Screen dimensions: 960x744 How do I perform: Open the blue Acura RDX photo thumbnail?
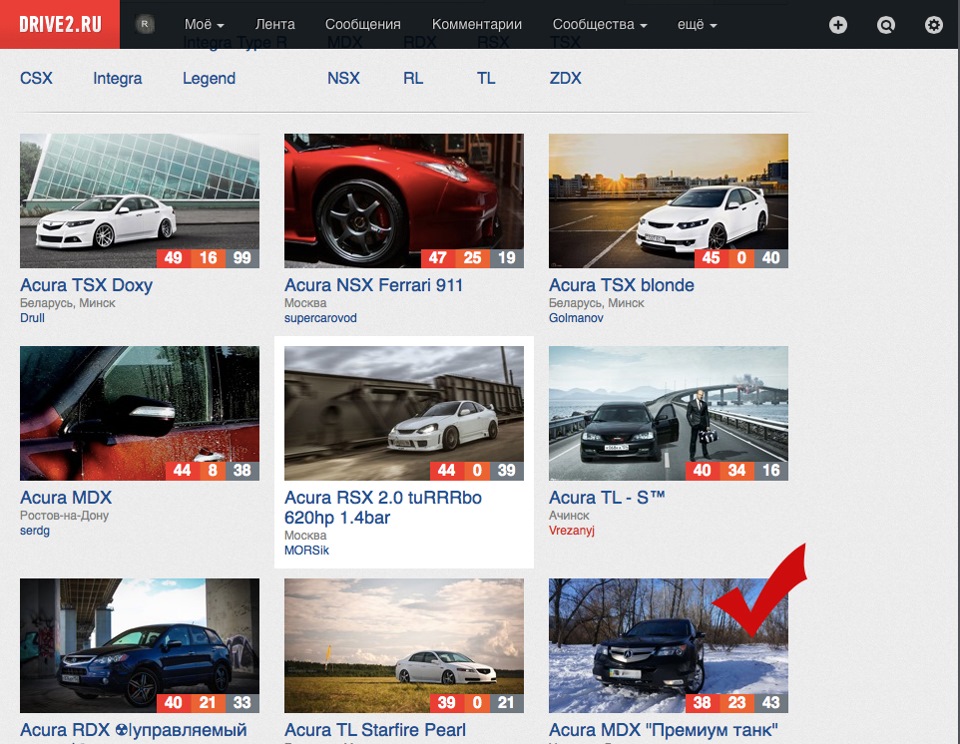pyautogui.click(x=140, y=645)
